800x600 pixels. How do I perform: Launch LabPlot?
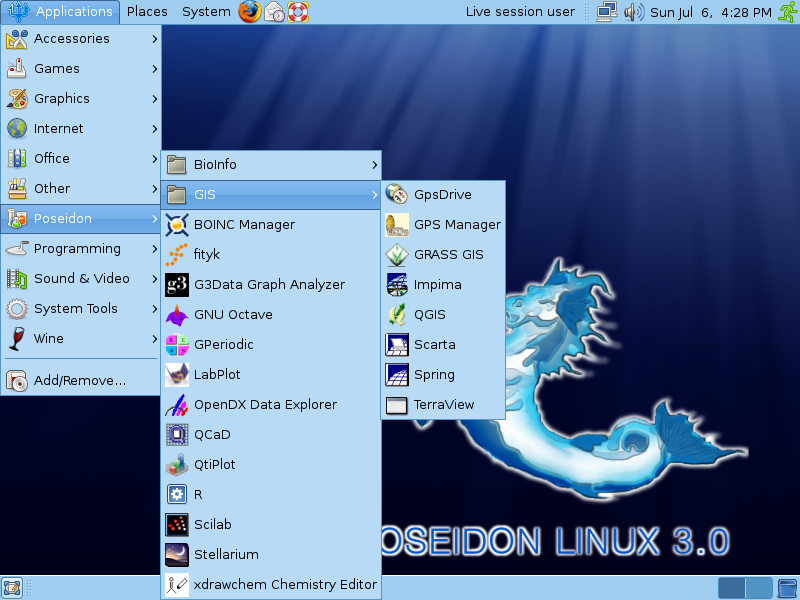(271, 375)
